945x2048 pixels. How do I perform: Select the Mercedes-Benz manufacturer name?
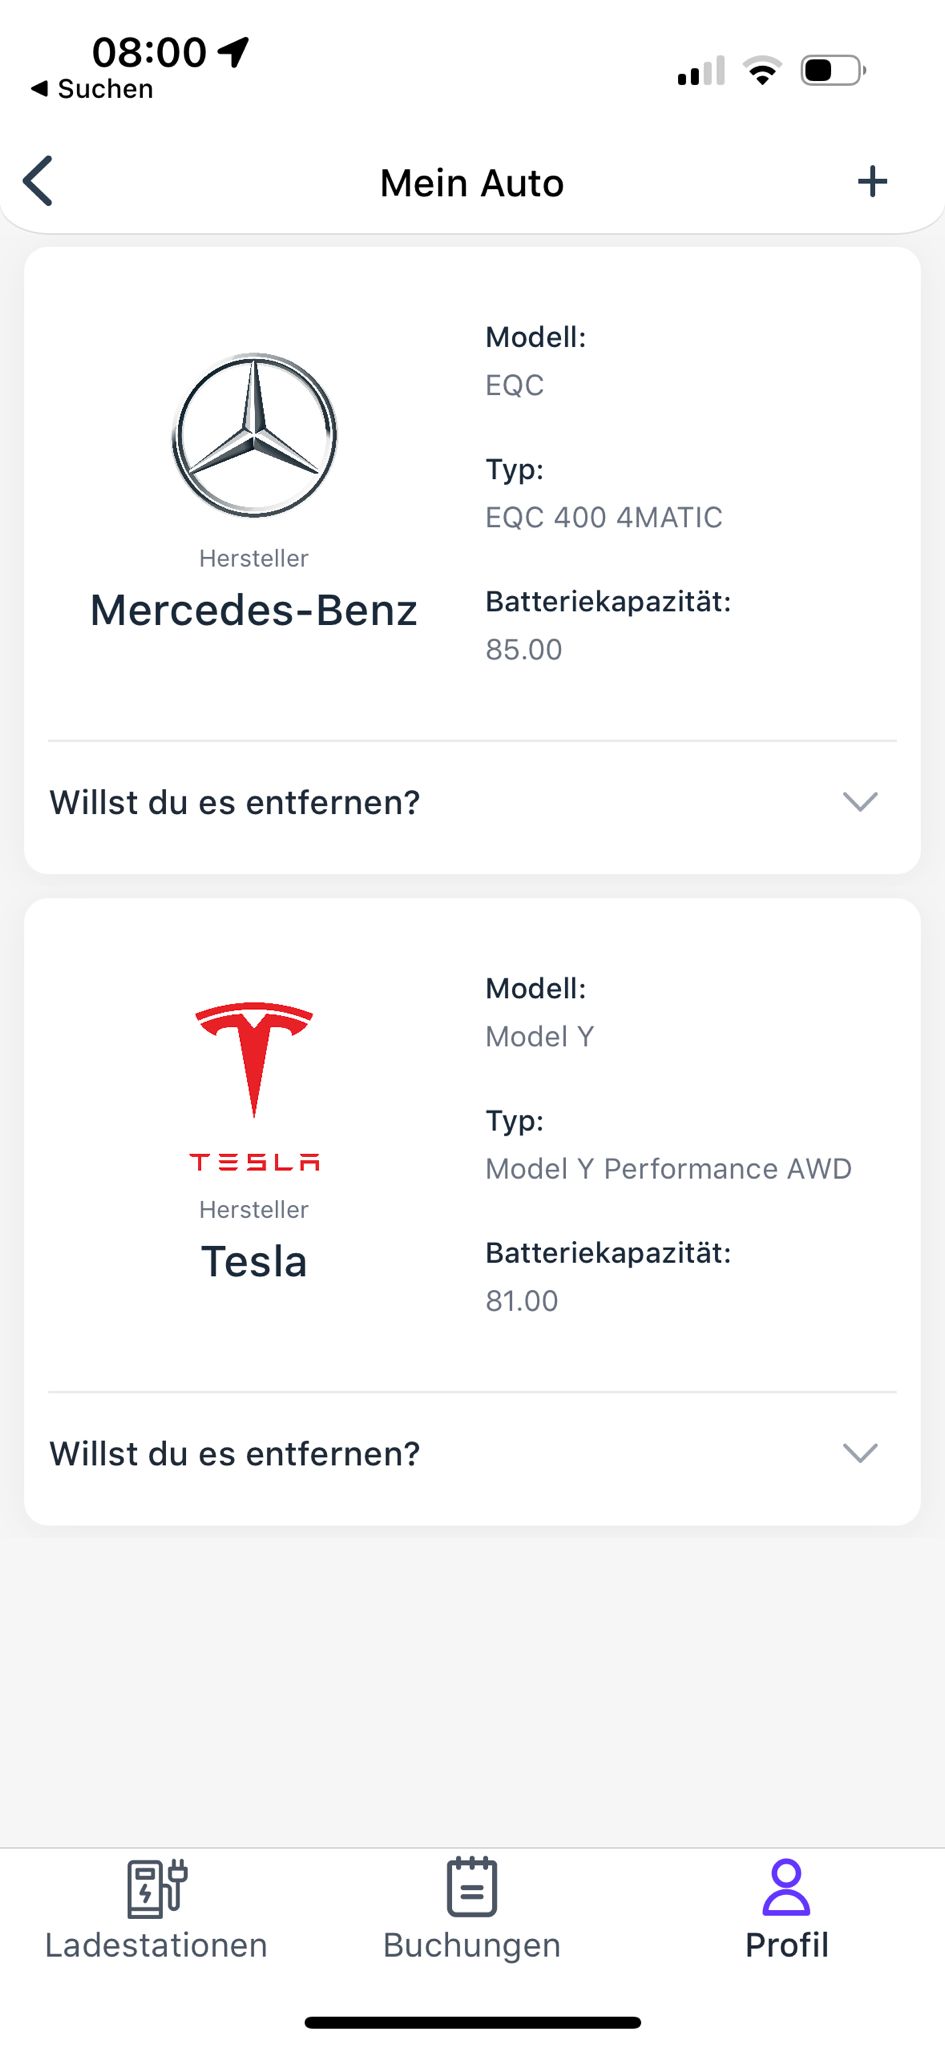tap(254, 610)
